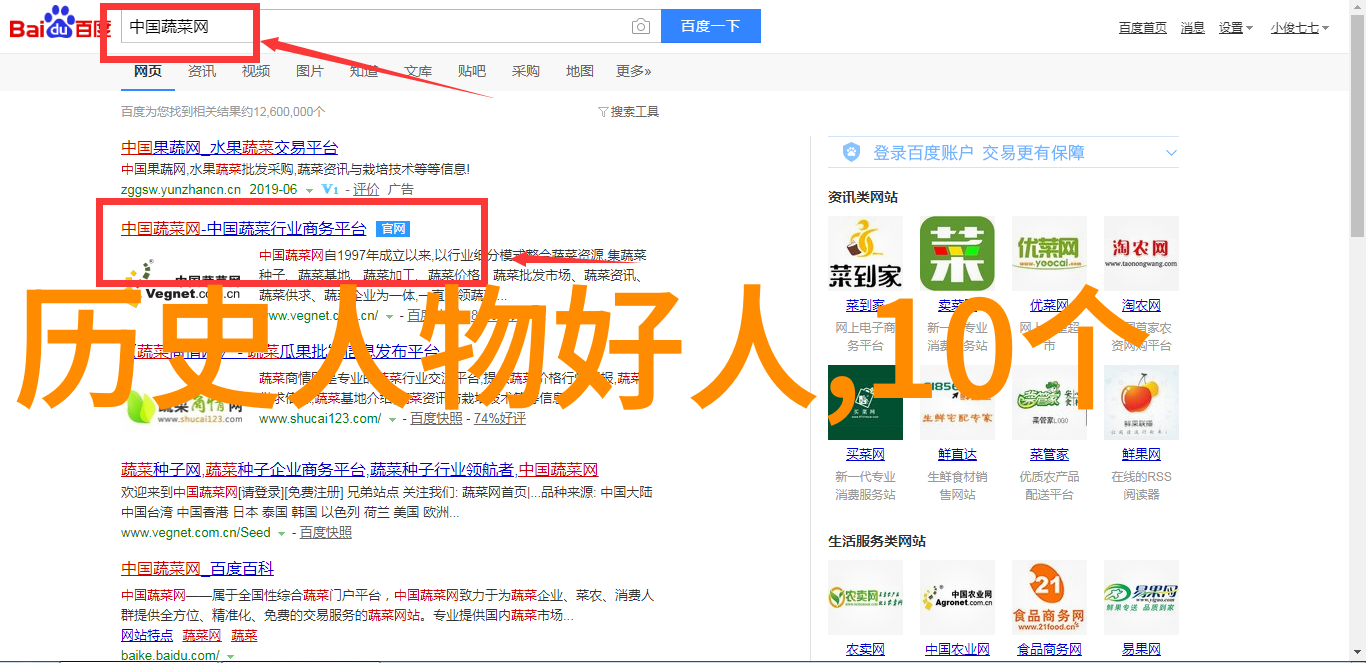Open the 小俊七七 account dropdown

(1299, 28)
